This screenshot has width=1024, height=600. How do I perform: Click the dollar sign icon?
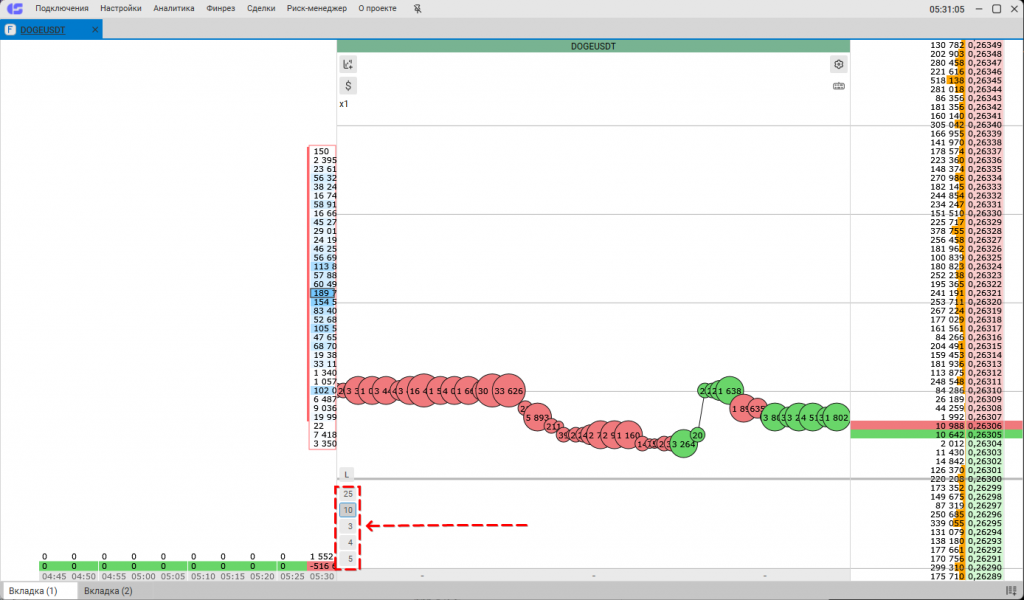[x=348, y=86]
